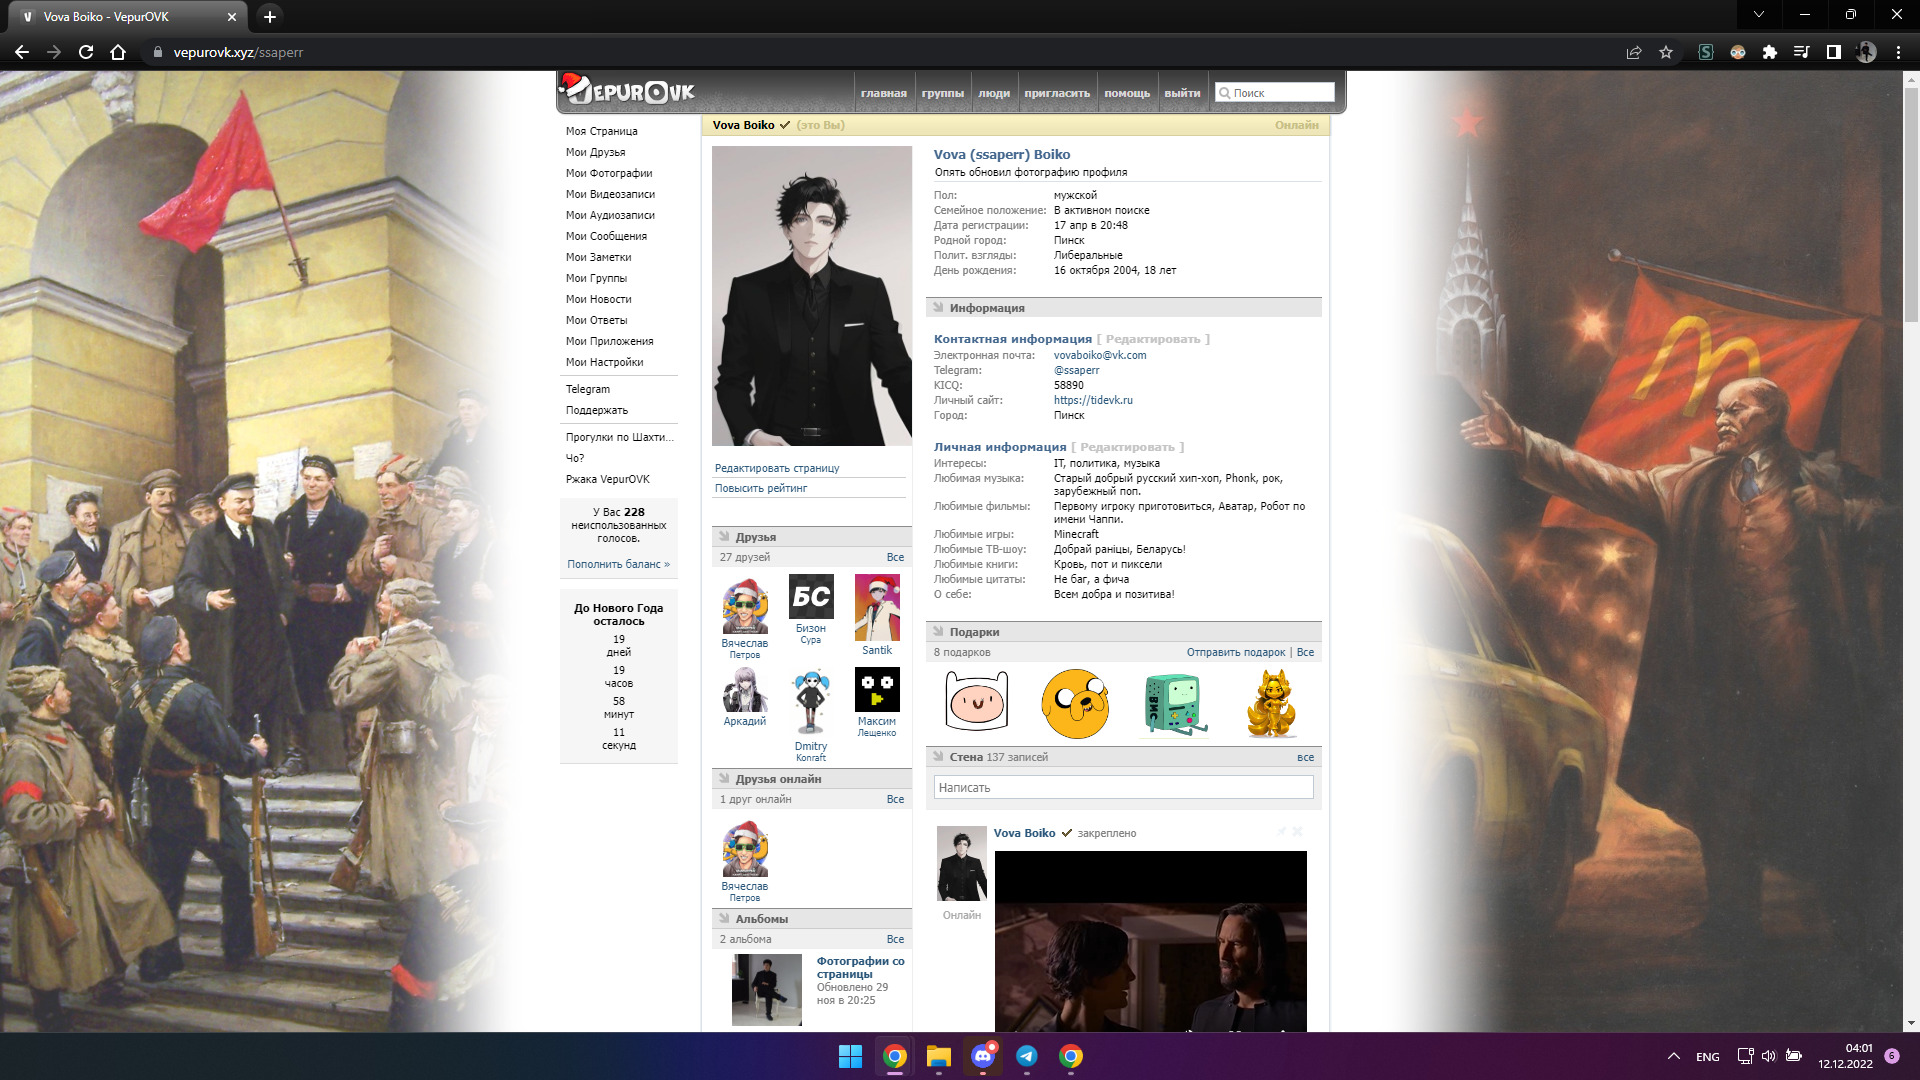Click the Написать wall post field
The width and height of the screenshot is (1920, 1080).
click(1123, 787)
